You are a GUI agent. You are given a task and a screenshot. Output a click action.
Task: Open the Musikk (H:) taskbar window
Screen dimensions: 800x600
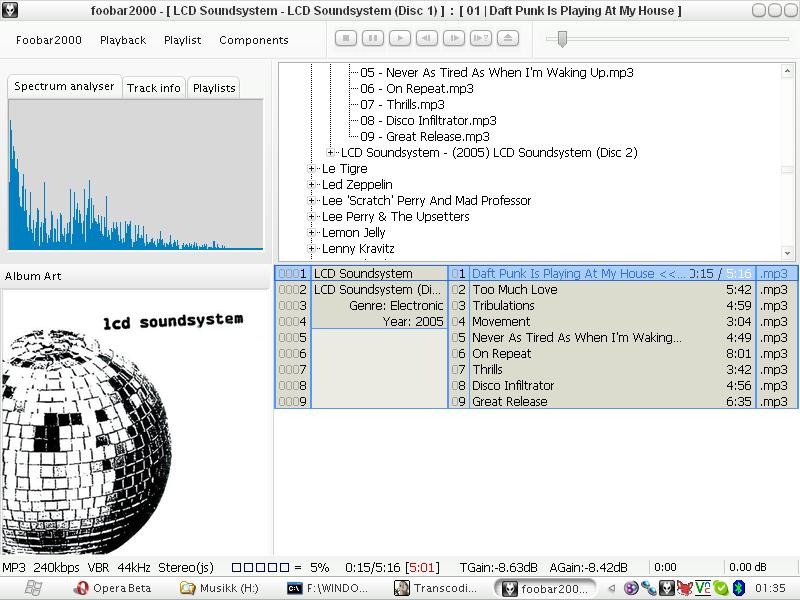pyautogui.click(x=219, y=588)
